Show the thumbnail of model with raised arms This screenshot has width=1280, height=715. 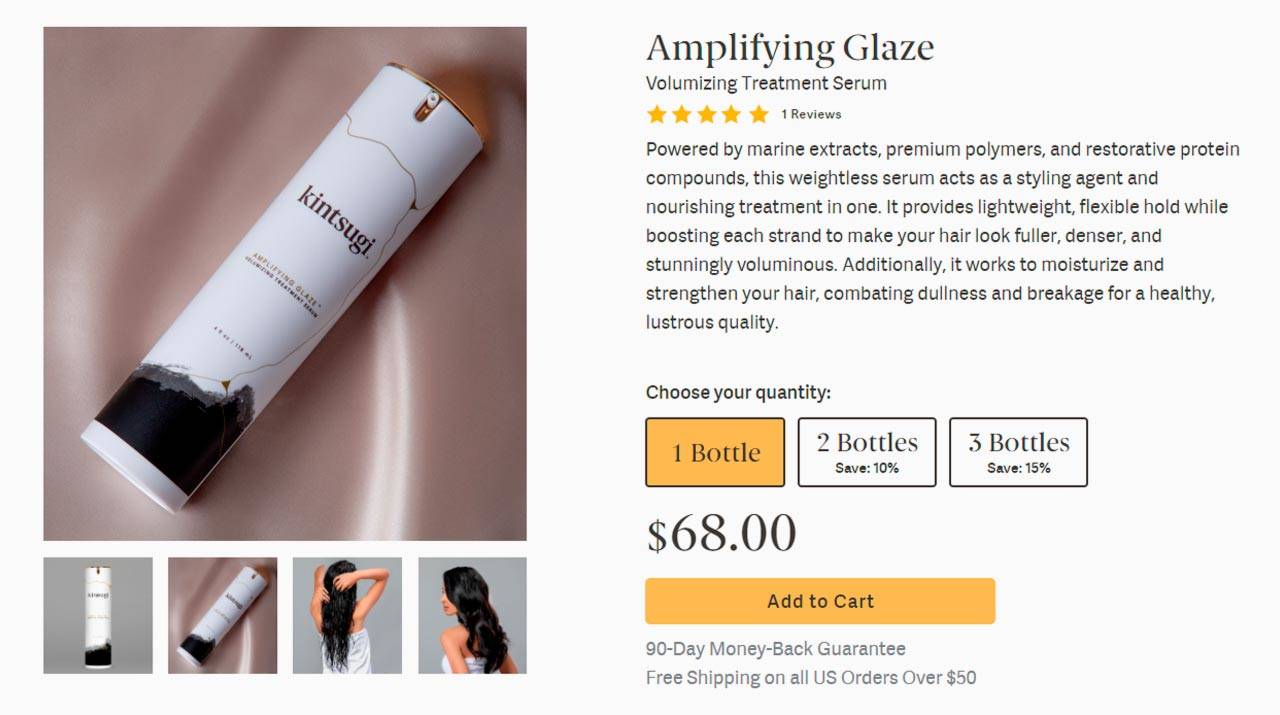[347, 615]
